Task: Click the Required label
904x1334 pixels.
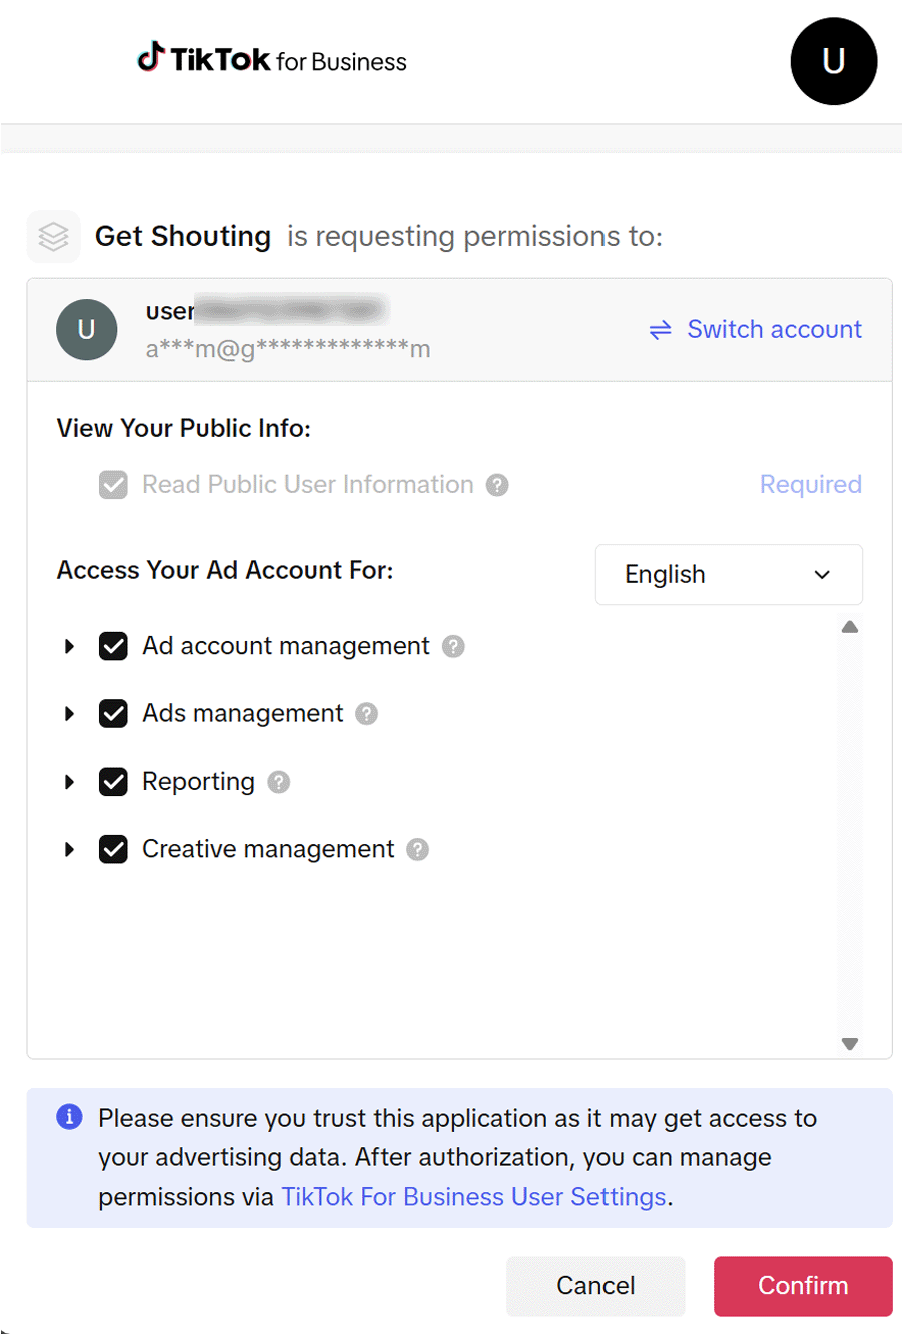Action: click(811, 485)
